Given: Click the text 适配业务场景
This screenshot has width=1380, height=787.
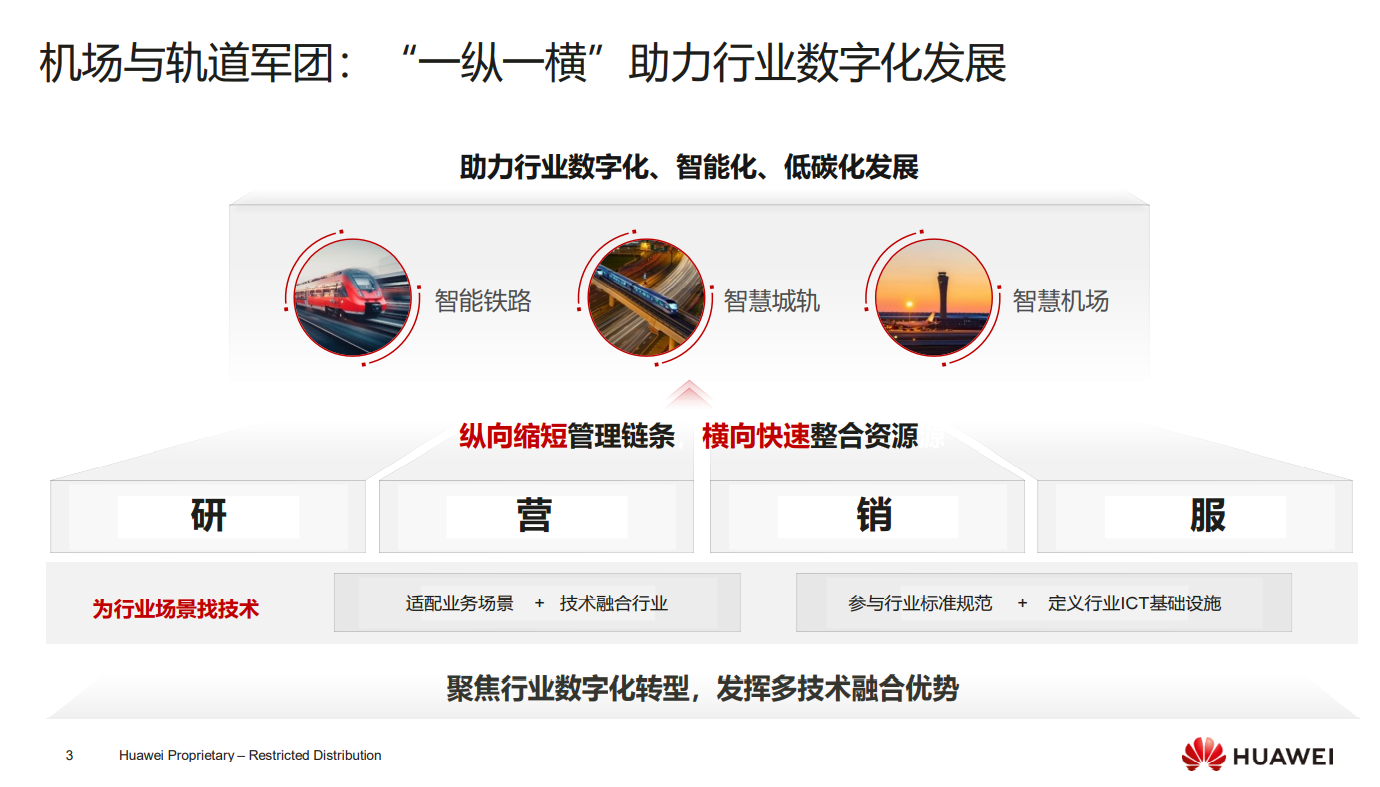Looking at the screenshot, I should (460, 603).
